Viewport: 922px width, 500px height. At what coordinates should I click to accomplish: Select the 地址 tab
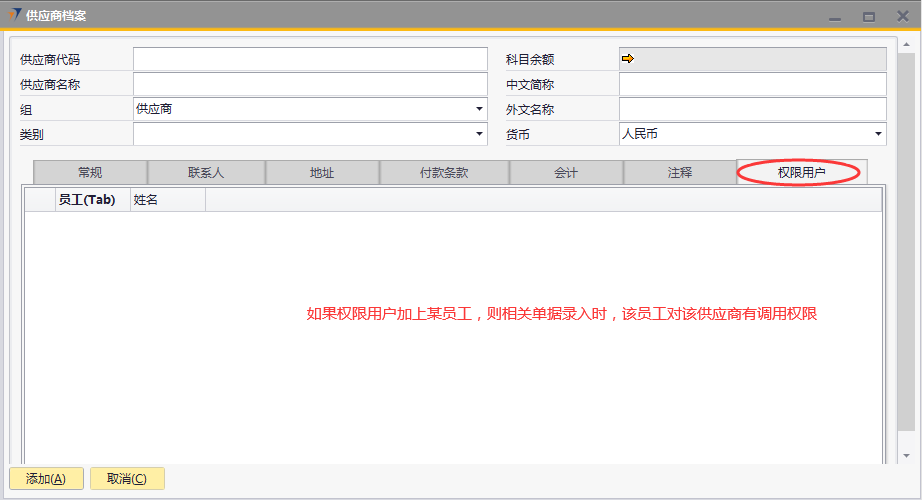pos(322,173)
